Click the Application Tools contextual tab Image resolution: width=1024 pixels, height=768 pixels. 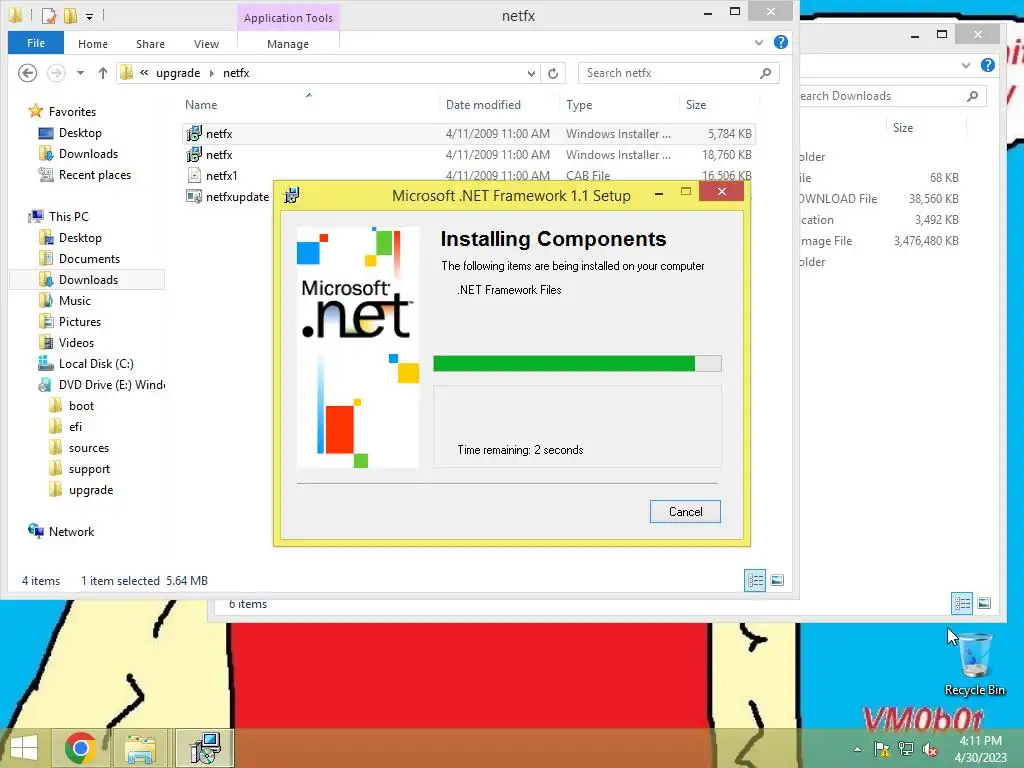click(x=288, y=18)
